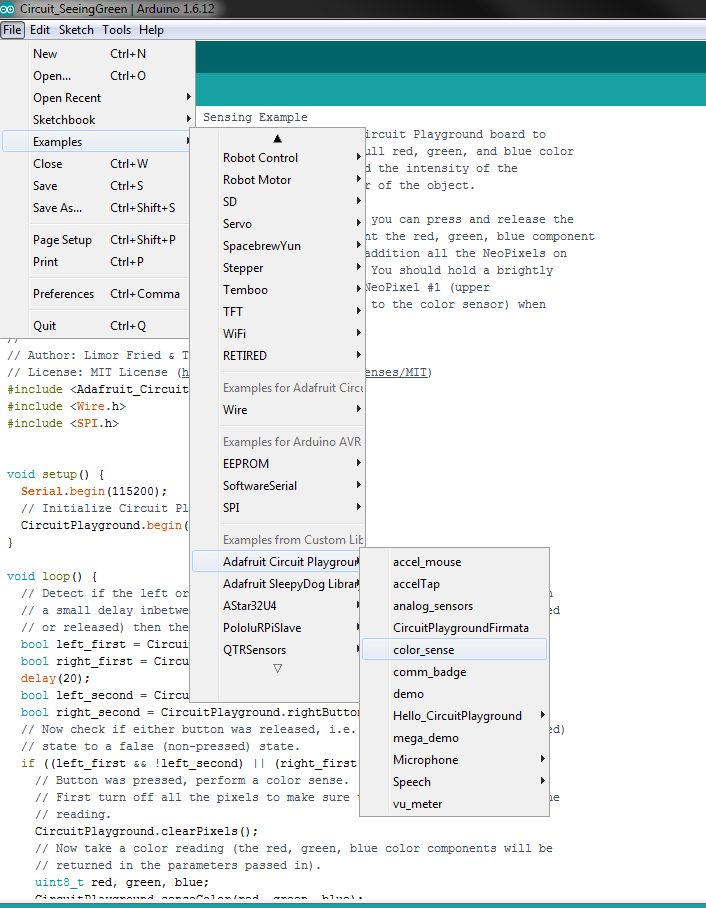Choose Save As... in the File menu
Screen dimensions: 706x908
point(97,208)
